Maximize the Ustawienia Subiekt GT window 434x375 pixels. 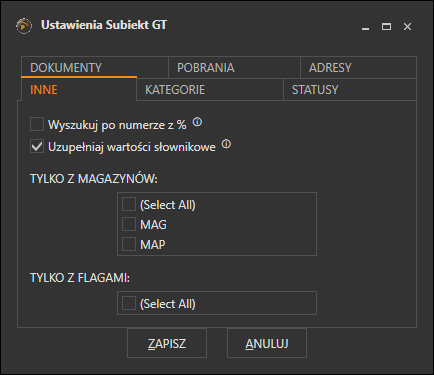386,27
